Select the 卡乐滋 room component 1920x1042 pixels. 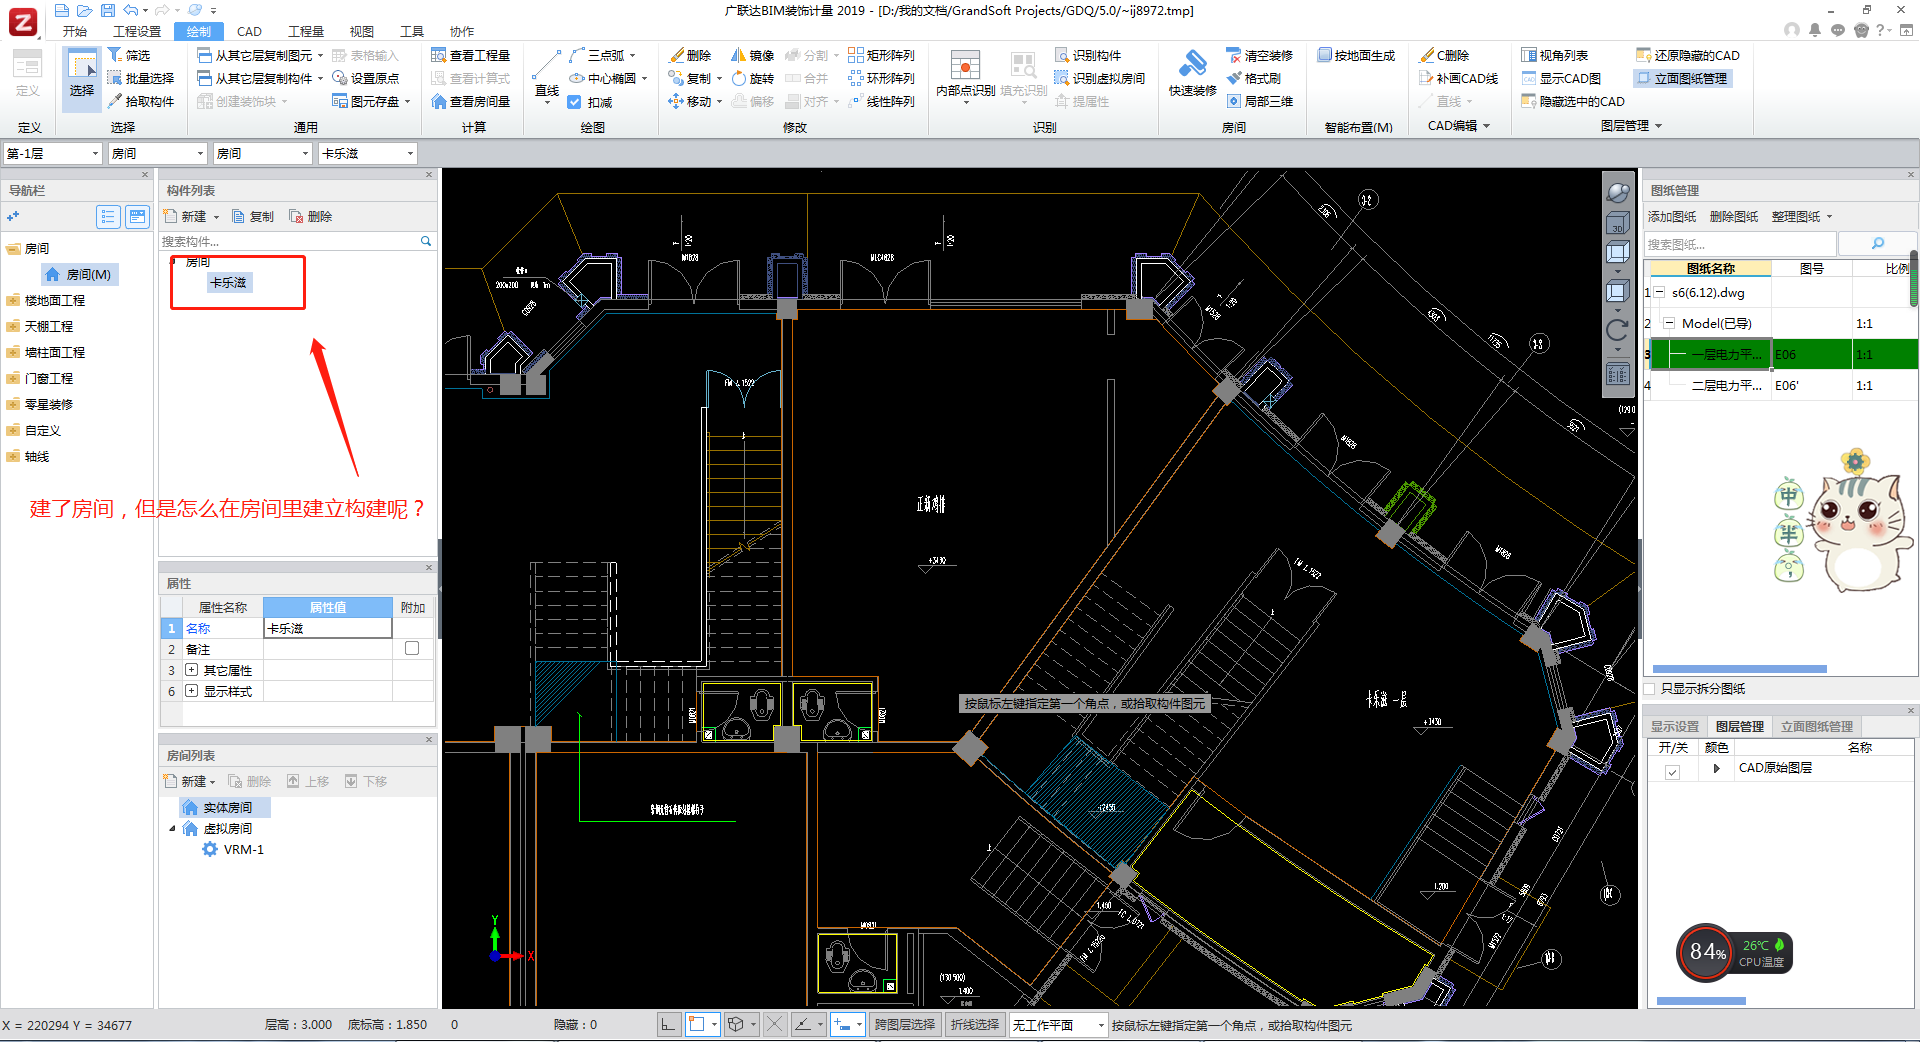(x=229, y=282)
